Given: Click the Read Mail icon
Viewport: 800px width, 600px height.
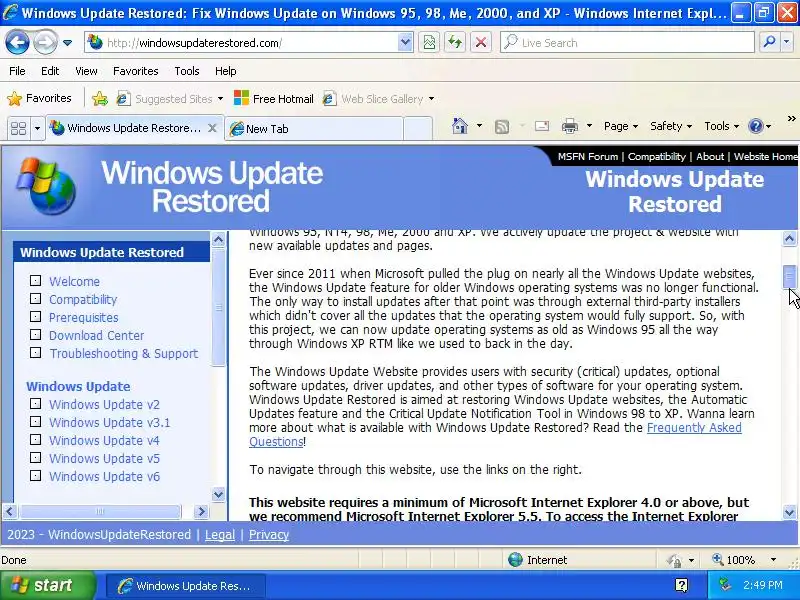Looking at the screenshot, I should (542, 126).
